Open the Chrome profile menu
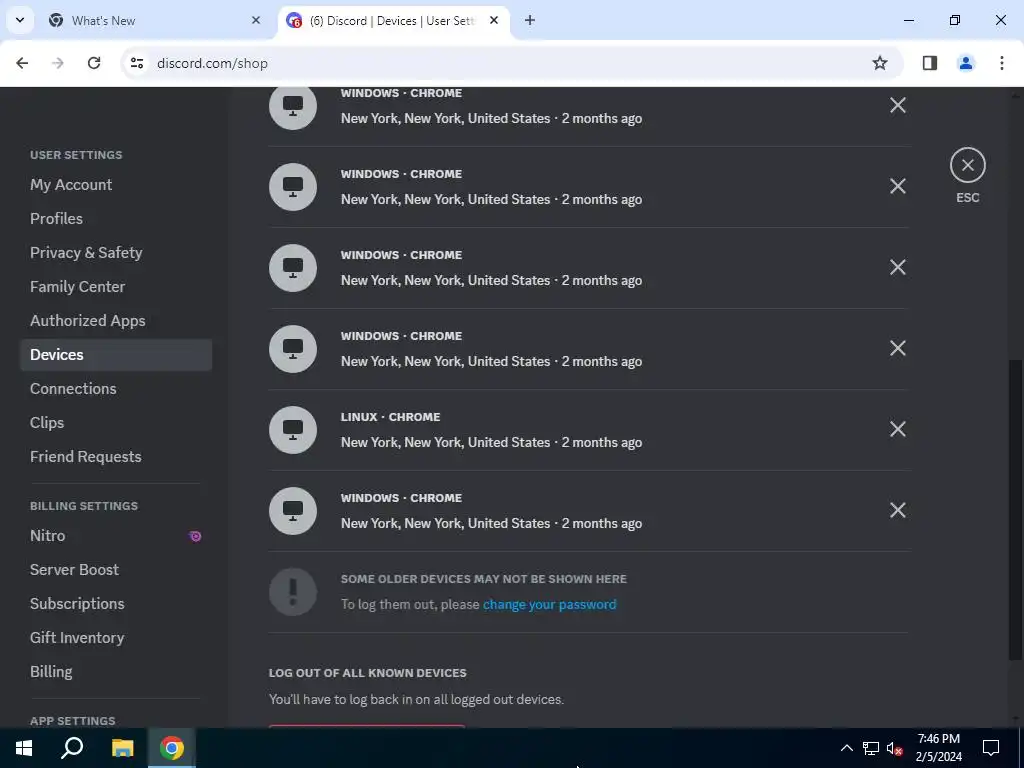The image size is (1024, 768). pos(965,63)
